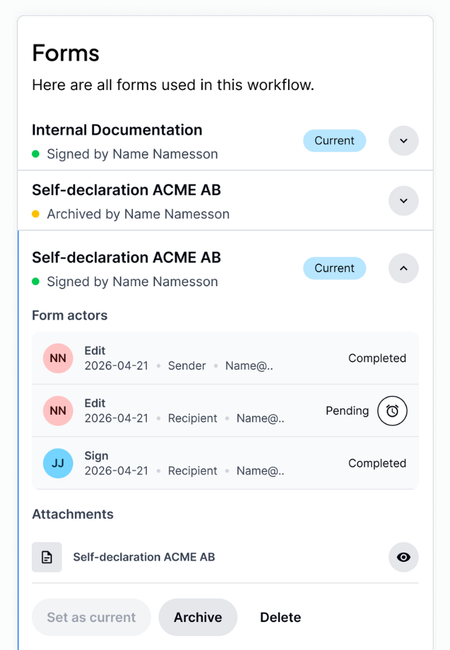Click the NN avatar of Pending actor
450x650 pixels.
pyautogui.click(x=58, y=411)
